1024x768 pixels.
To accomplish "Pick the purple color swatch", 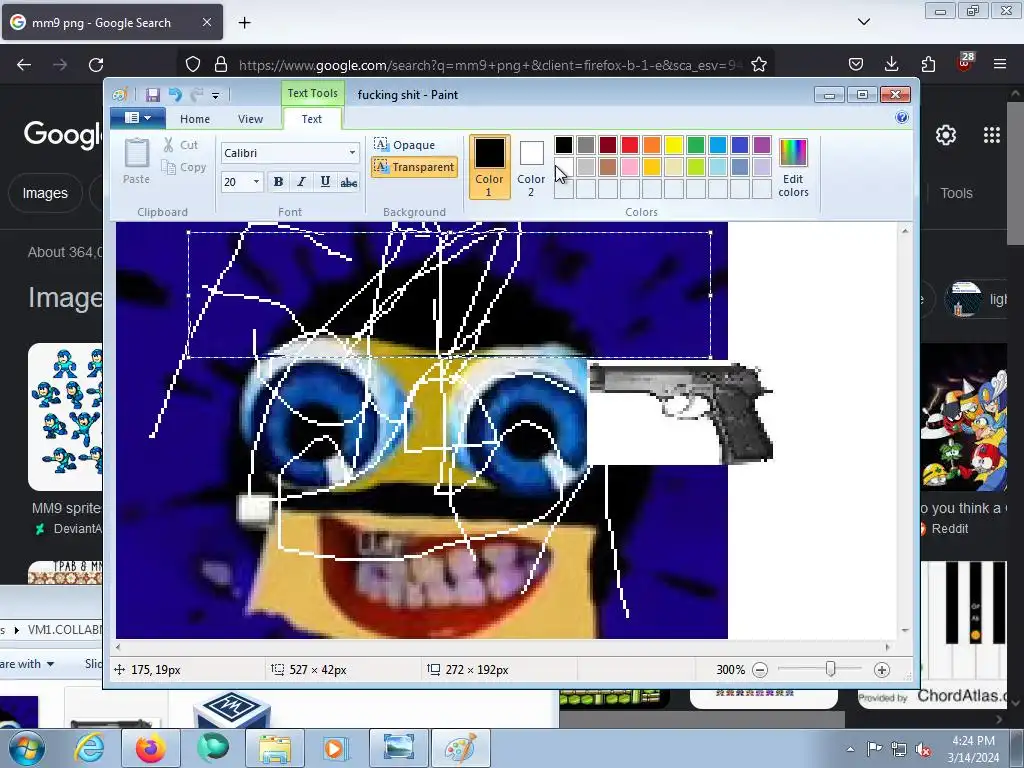I will pyautogui.click(x=761, y=144).
